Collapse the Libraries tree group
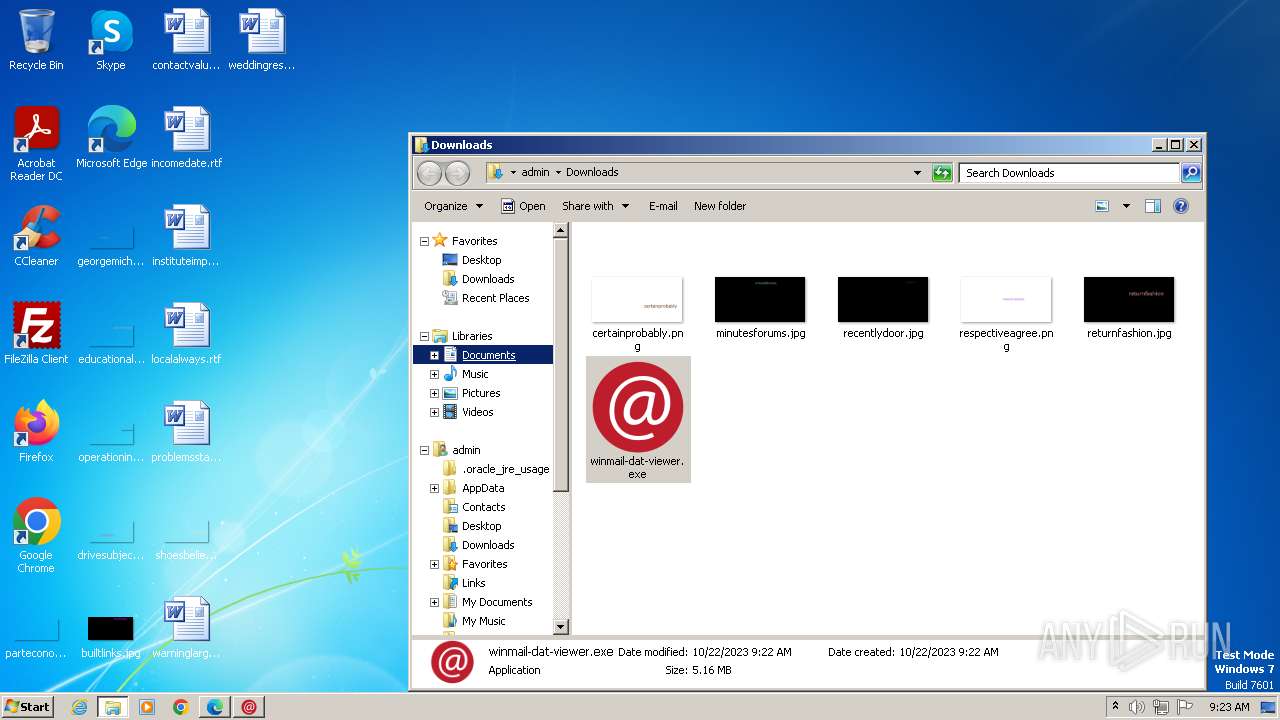 click(x=424, y=336)
